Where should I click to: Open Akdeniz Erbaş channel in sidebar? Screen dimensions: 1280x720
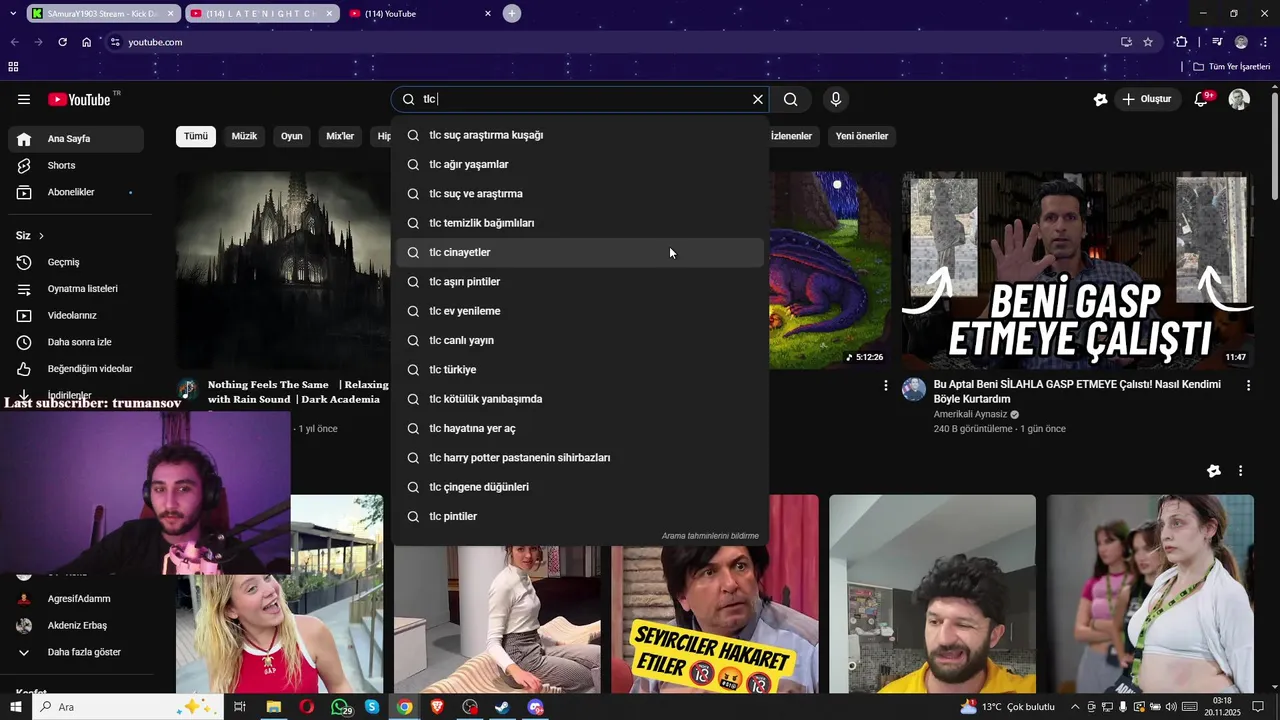tap(76, 626)
